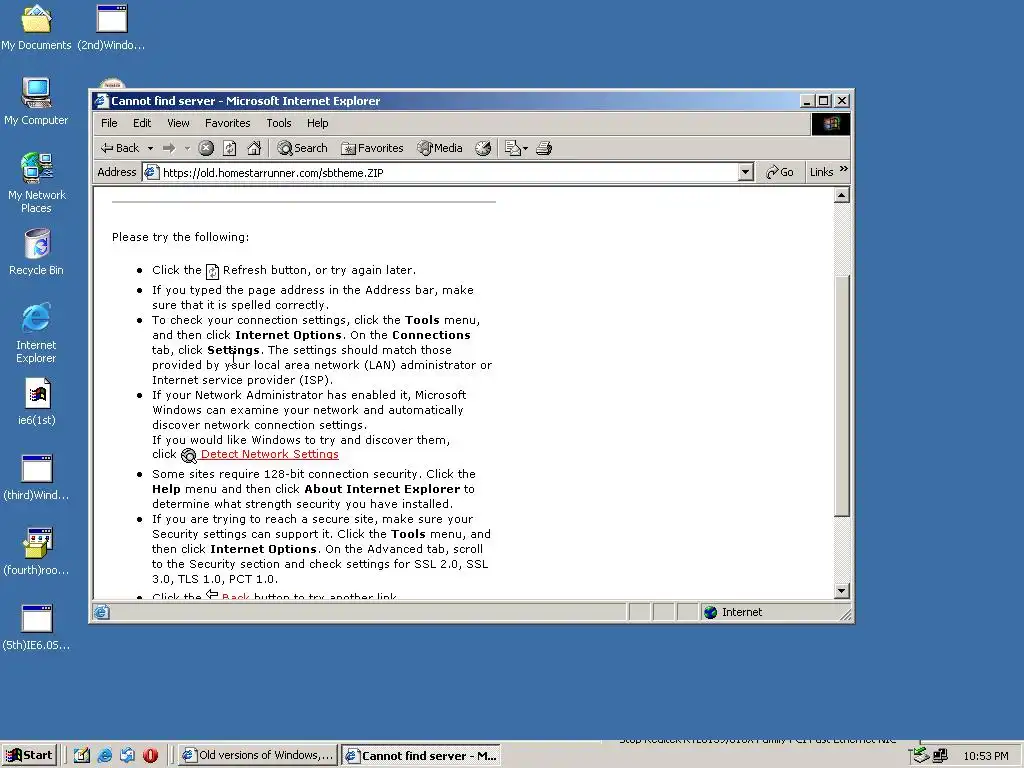
Task: Select the My Documents desktop icon
Action: tap(36, 28)
